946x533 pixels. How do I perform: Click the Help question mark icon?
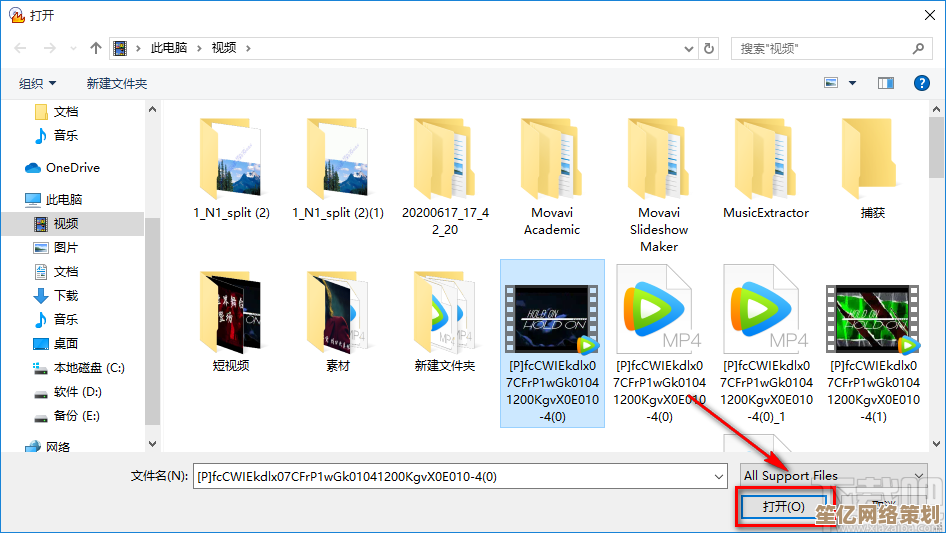tap(921, 83)
